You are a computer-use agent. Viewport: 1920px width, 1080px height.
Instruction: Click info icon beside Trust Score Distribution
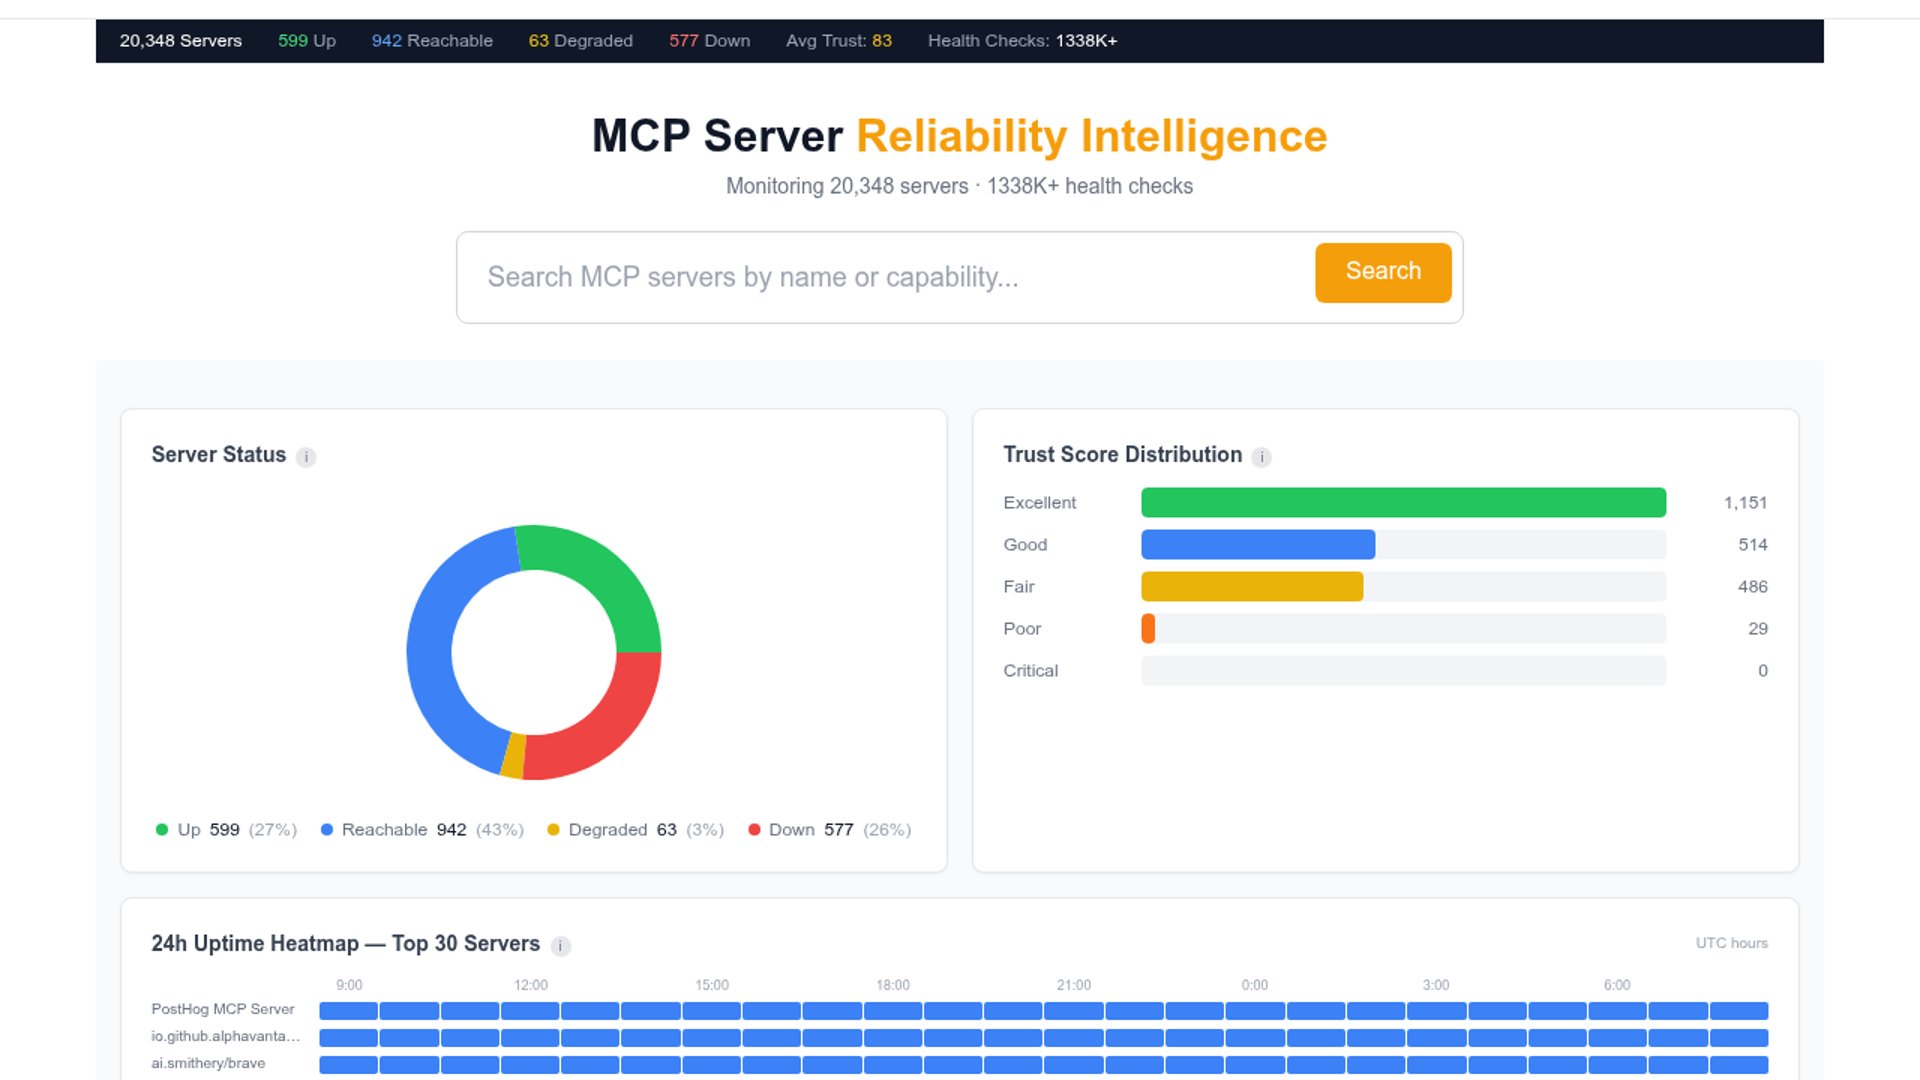point(1261,457)
